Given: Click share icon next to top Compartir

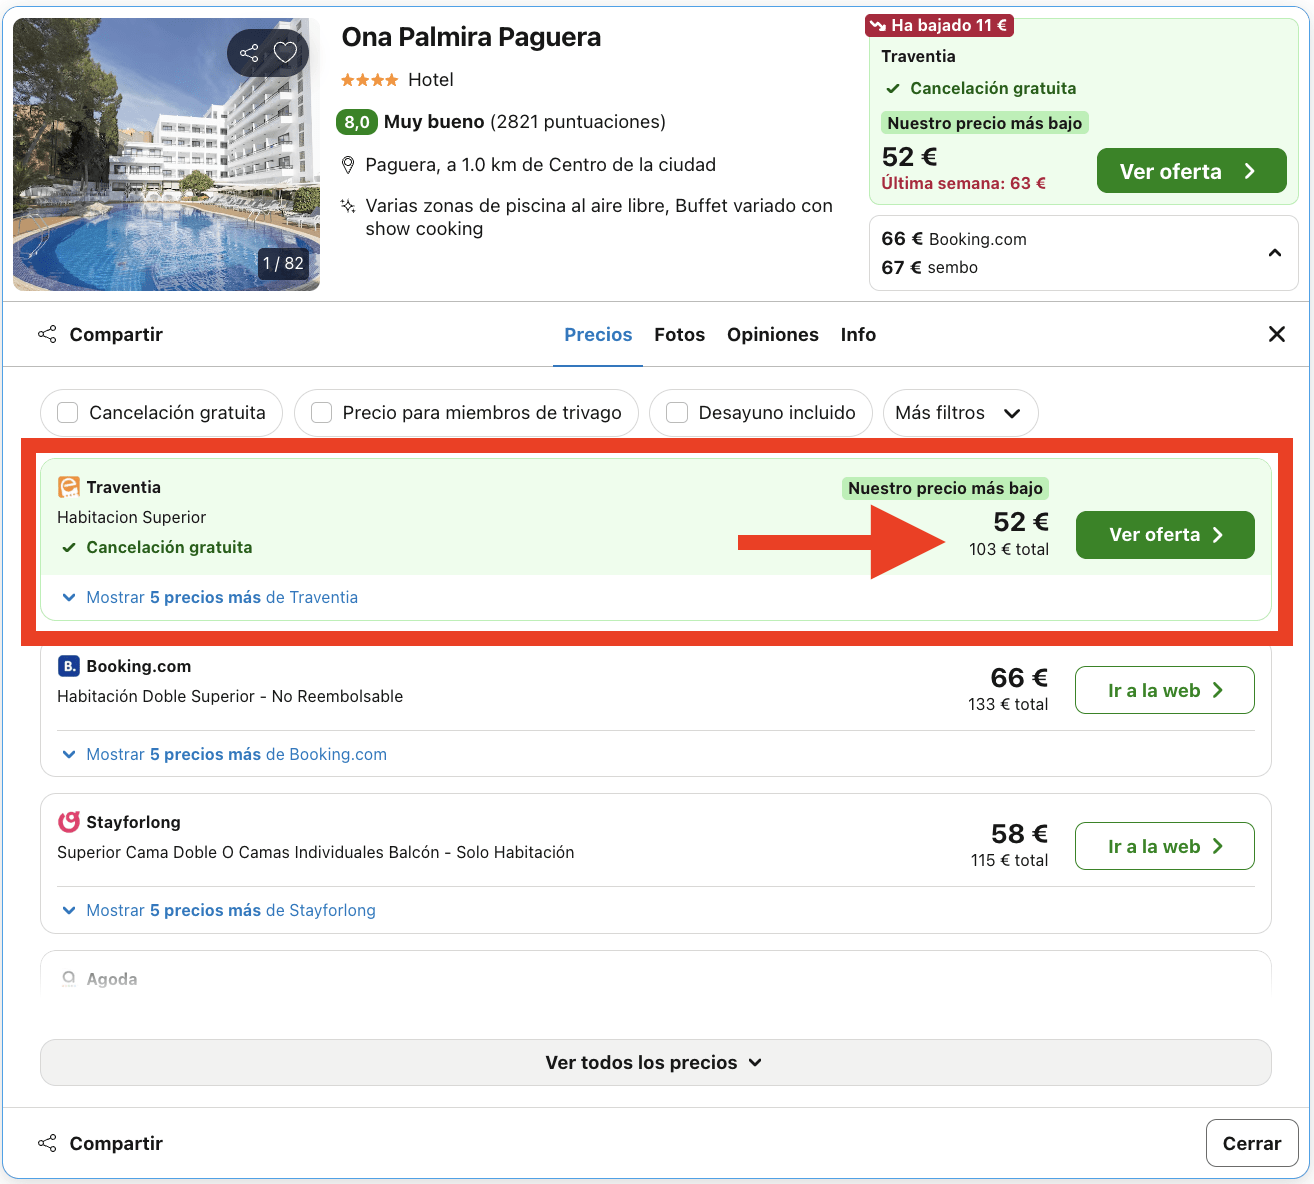Looking at the screenshot, I should click(x=47, y=334).
